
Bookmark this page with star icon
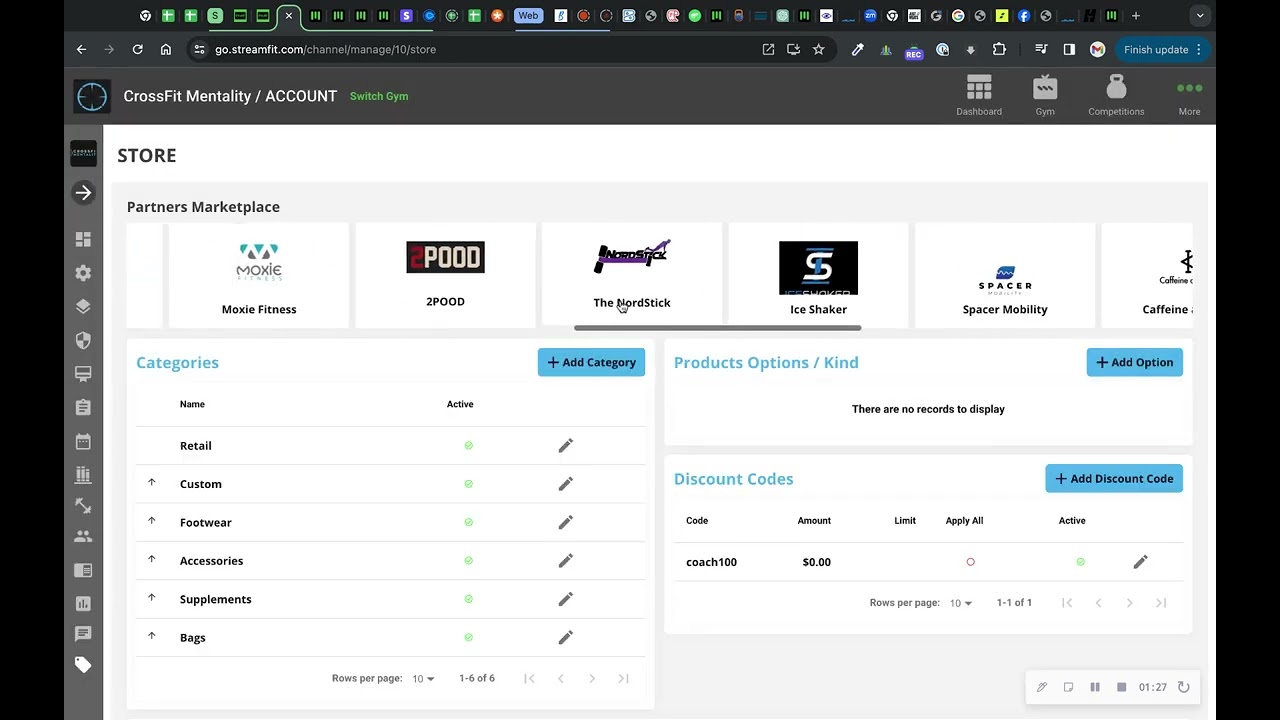(x=818, y=49)
